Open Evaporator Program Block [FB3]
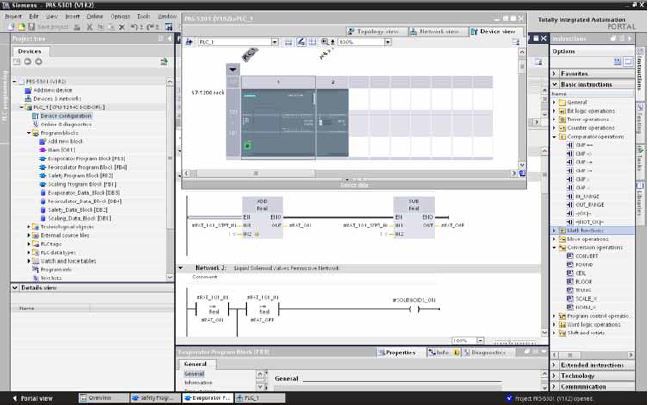Viewport: 648px width, 405px height. coord(86,158)
